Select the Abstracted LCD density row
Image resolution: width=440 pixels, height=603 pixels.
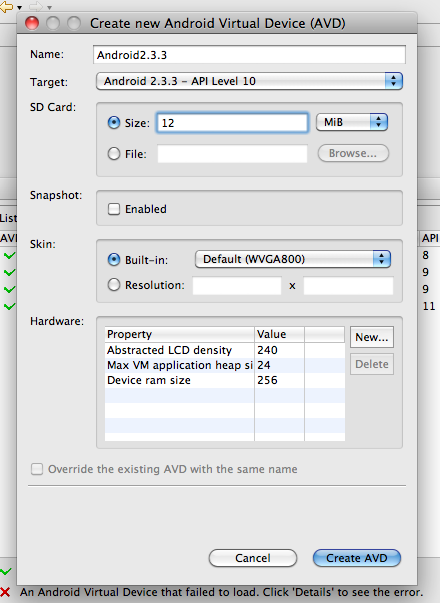[x=225, y=350]
